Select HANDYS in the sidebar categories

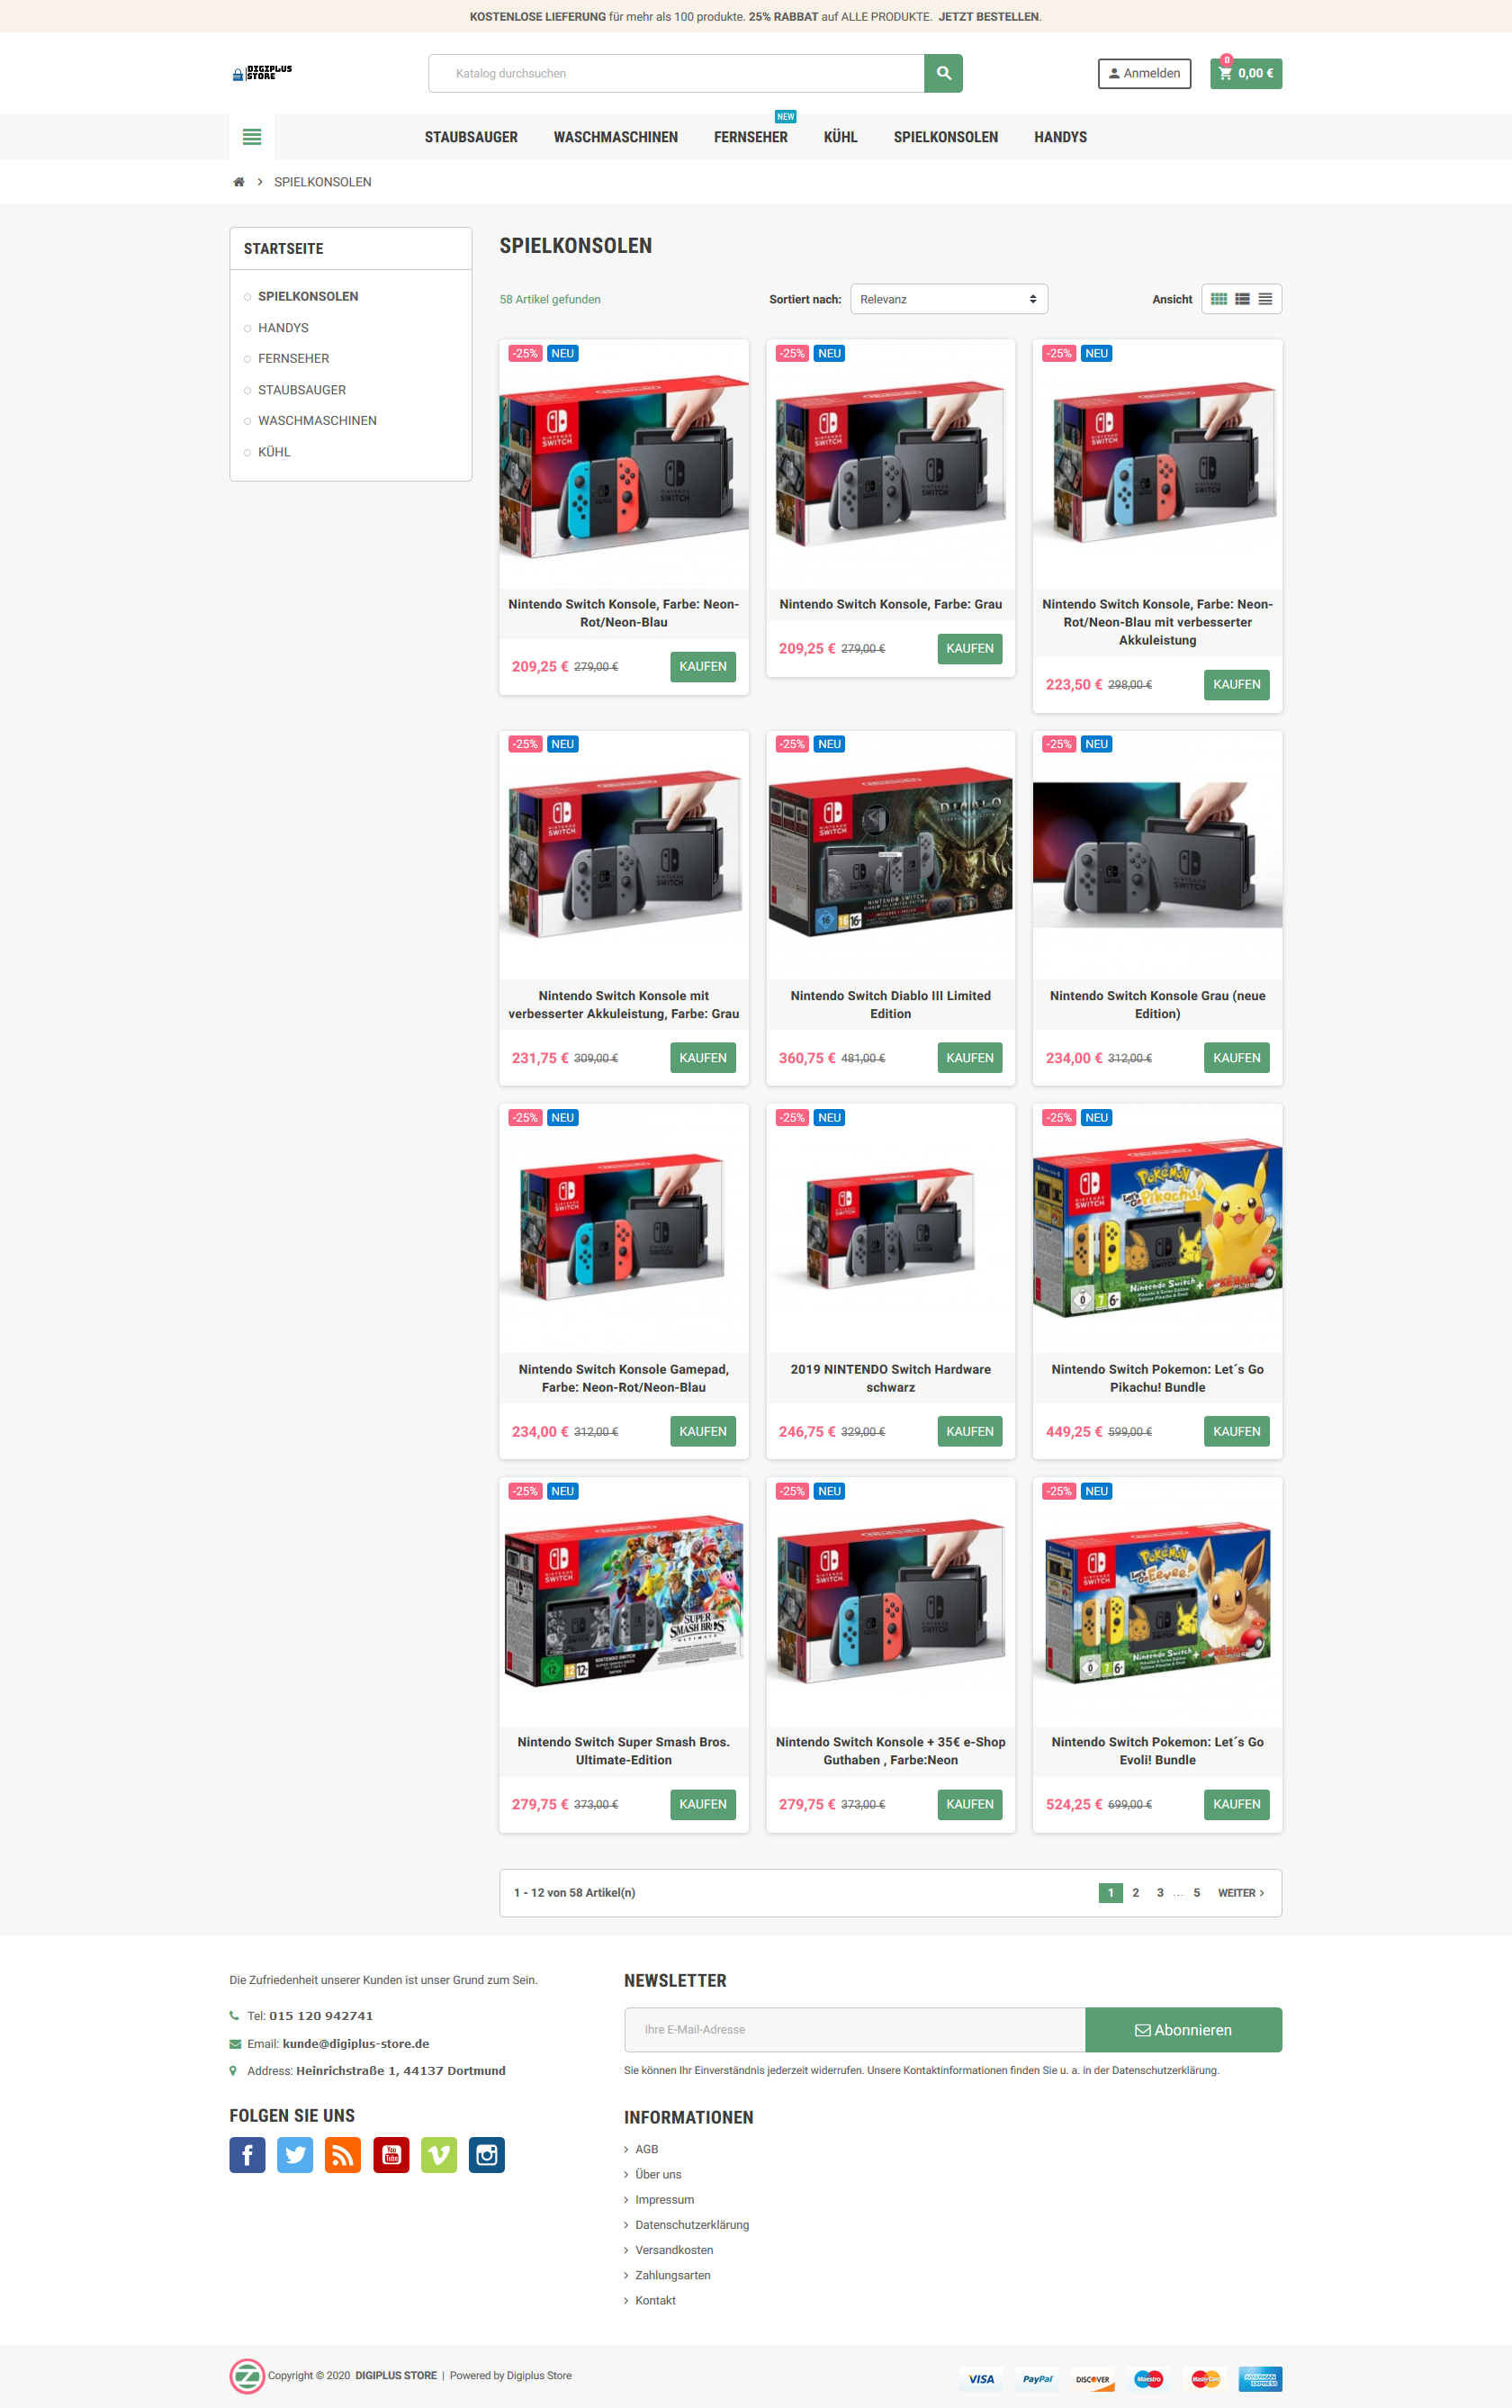(x=283, y=328)
